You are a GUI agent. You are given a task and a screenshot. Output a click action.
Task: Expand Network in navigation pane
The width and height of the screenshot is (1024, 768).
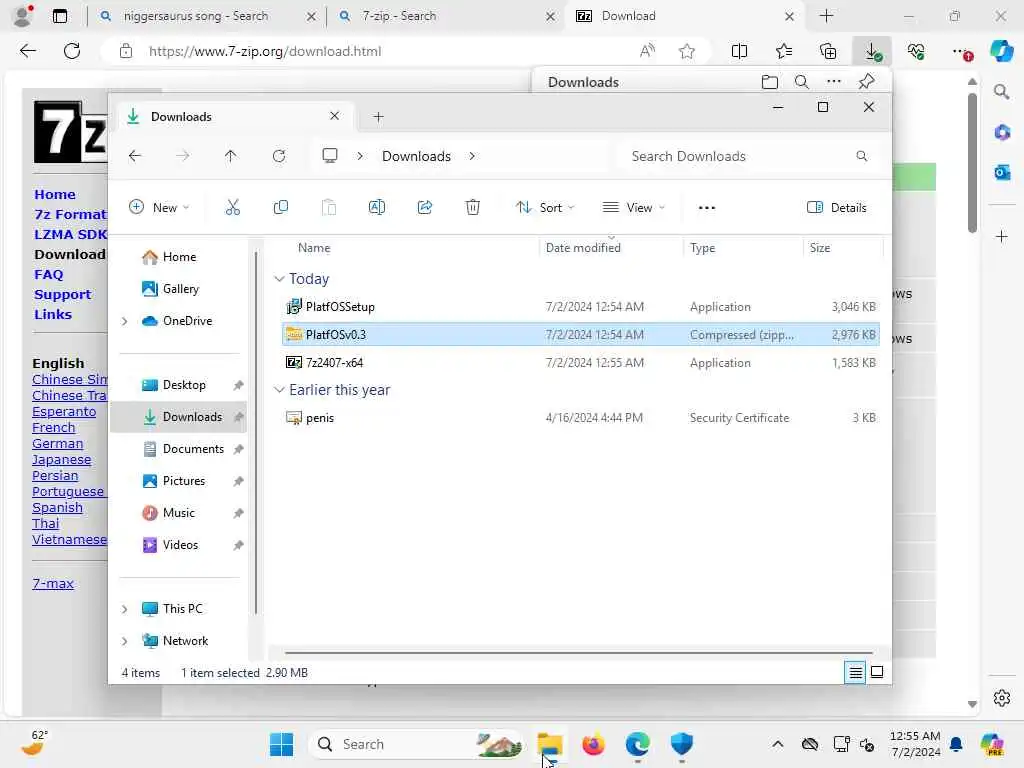click(x=125, y=641)
